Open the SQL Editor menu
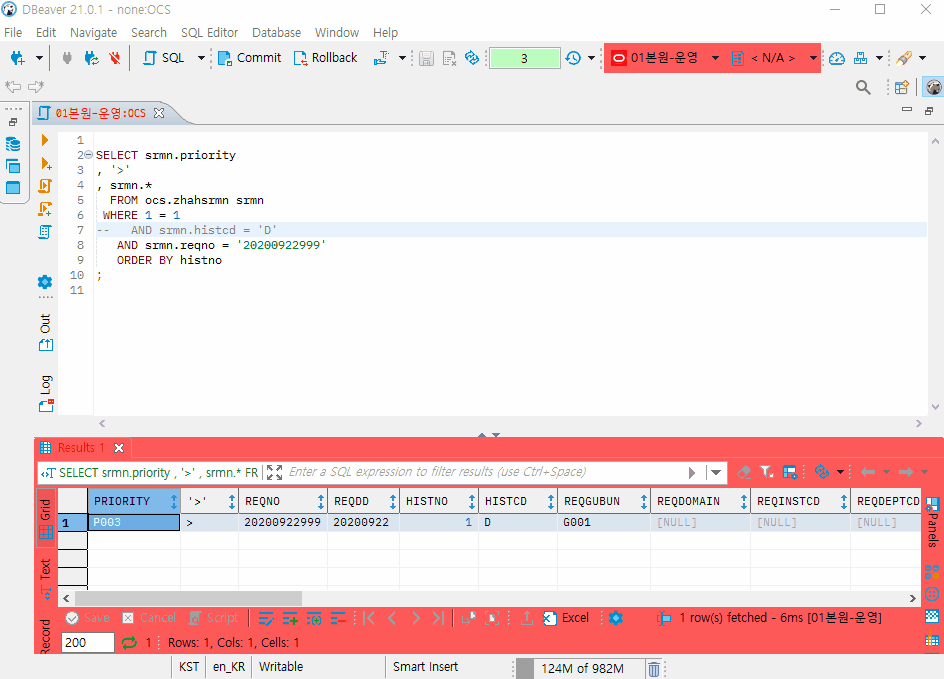944x679 pixels. [x=209, y=33]
